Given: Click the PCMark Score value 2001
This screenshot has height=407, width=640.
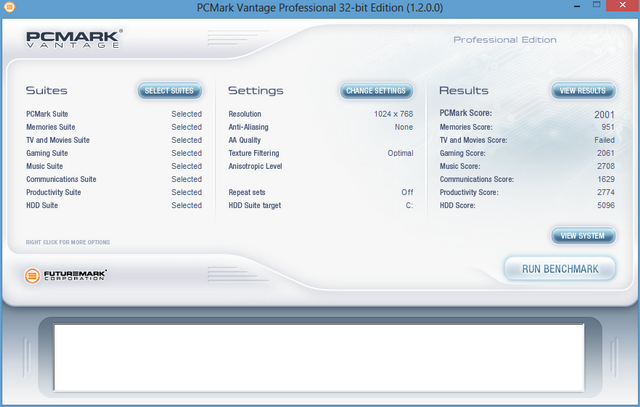Looking at the screenshot, I should point(604,114).
